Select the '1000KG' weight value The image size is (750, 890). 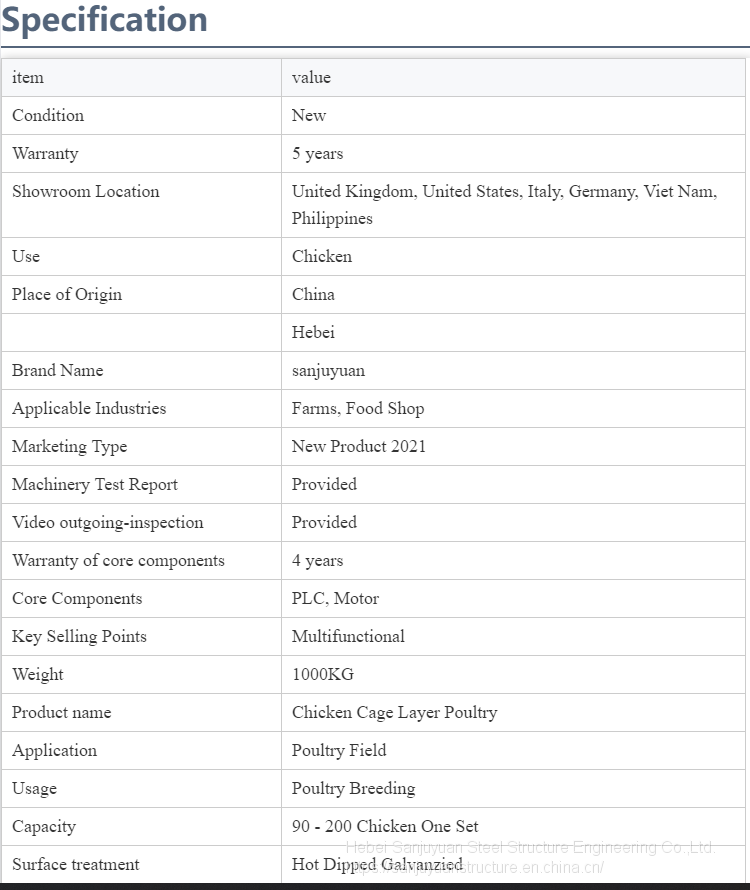tap(323, 675)
